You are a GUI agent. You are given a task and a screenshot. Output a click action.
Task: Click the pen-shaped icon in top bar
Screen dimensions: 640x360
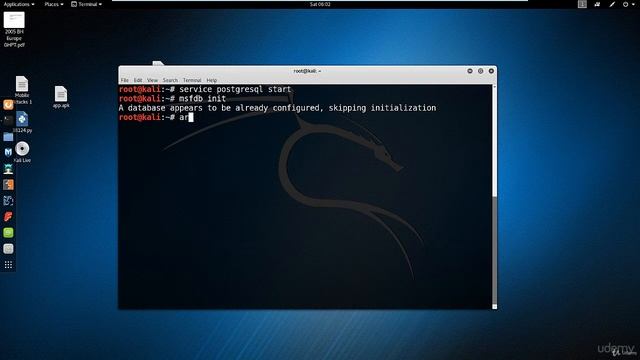(x=612, y=4)
